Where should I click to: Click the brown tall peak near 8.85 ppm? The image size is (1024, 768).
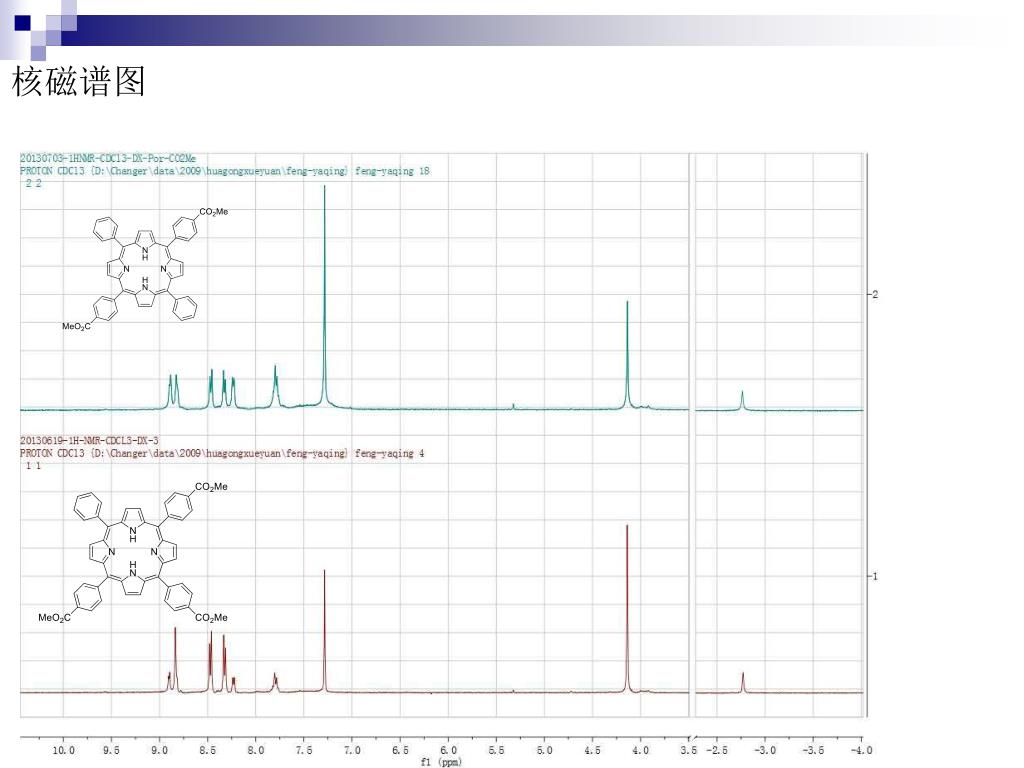coord(175,660)
